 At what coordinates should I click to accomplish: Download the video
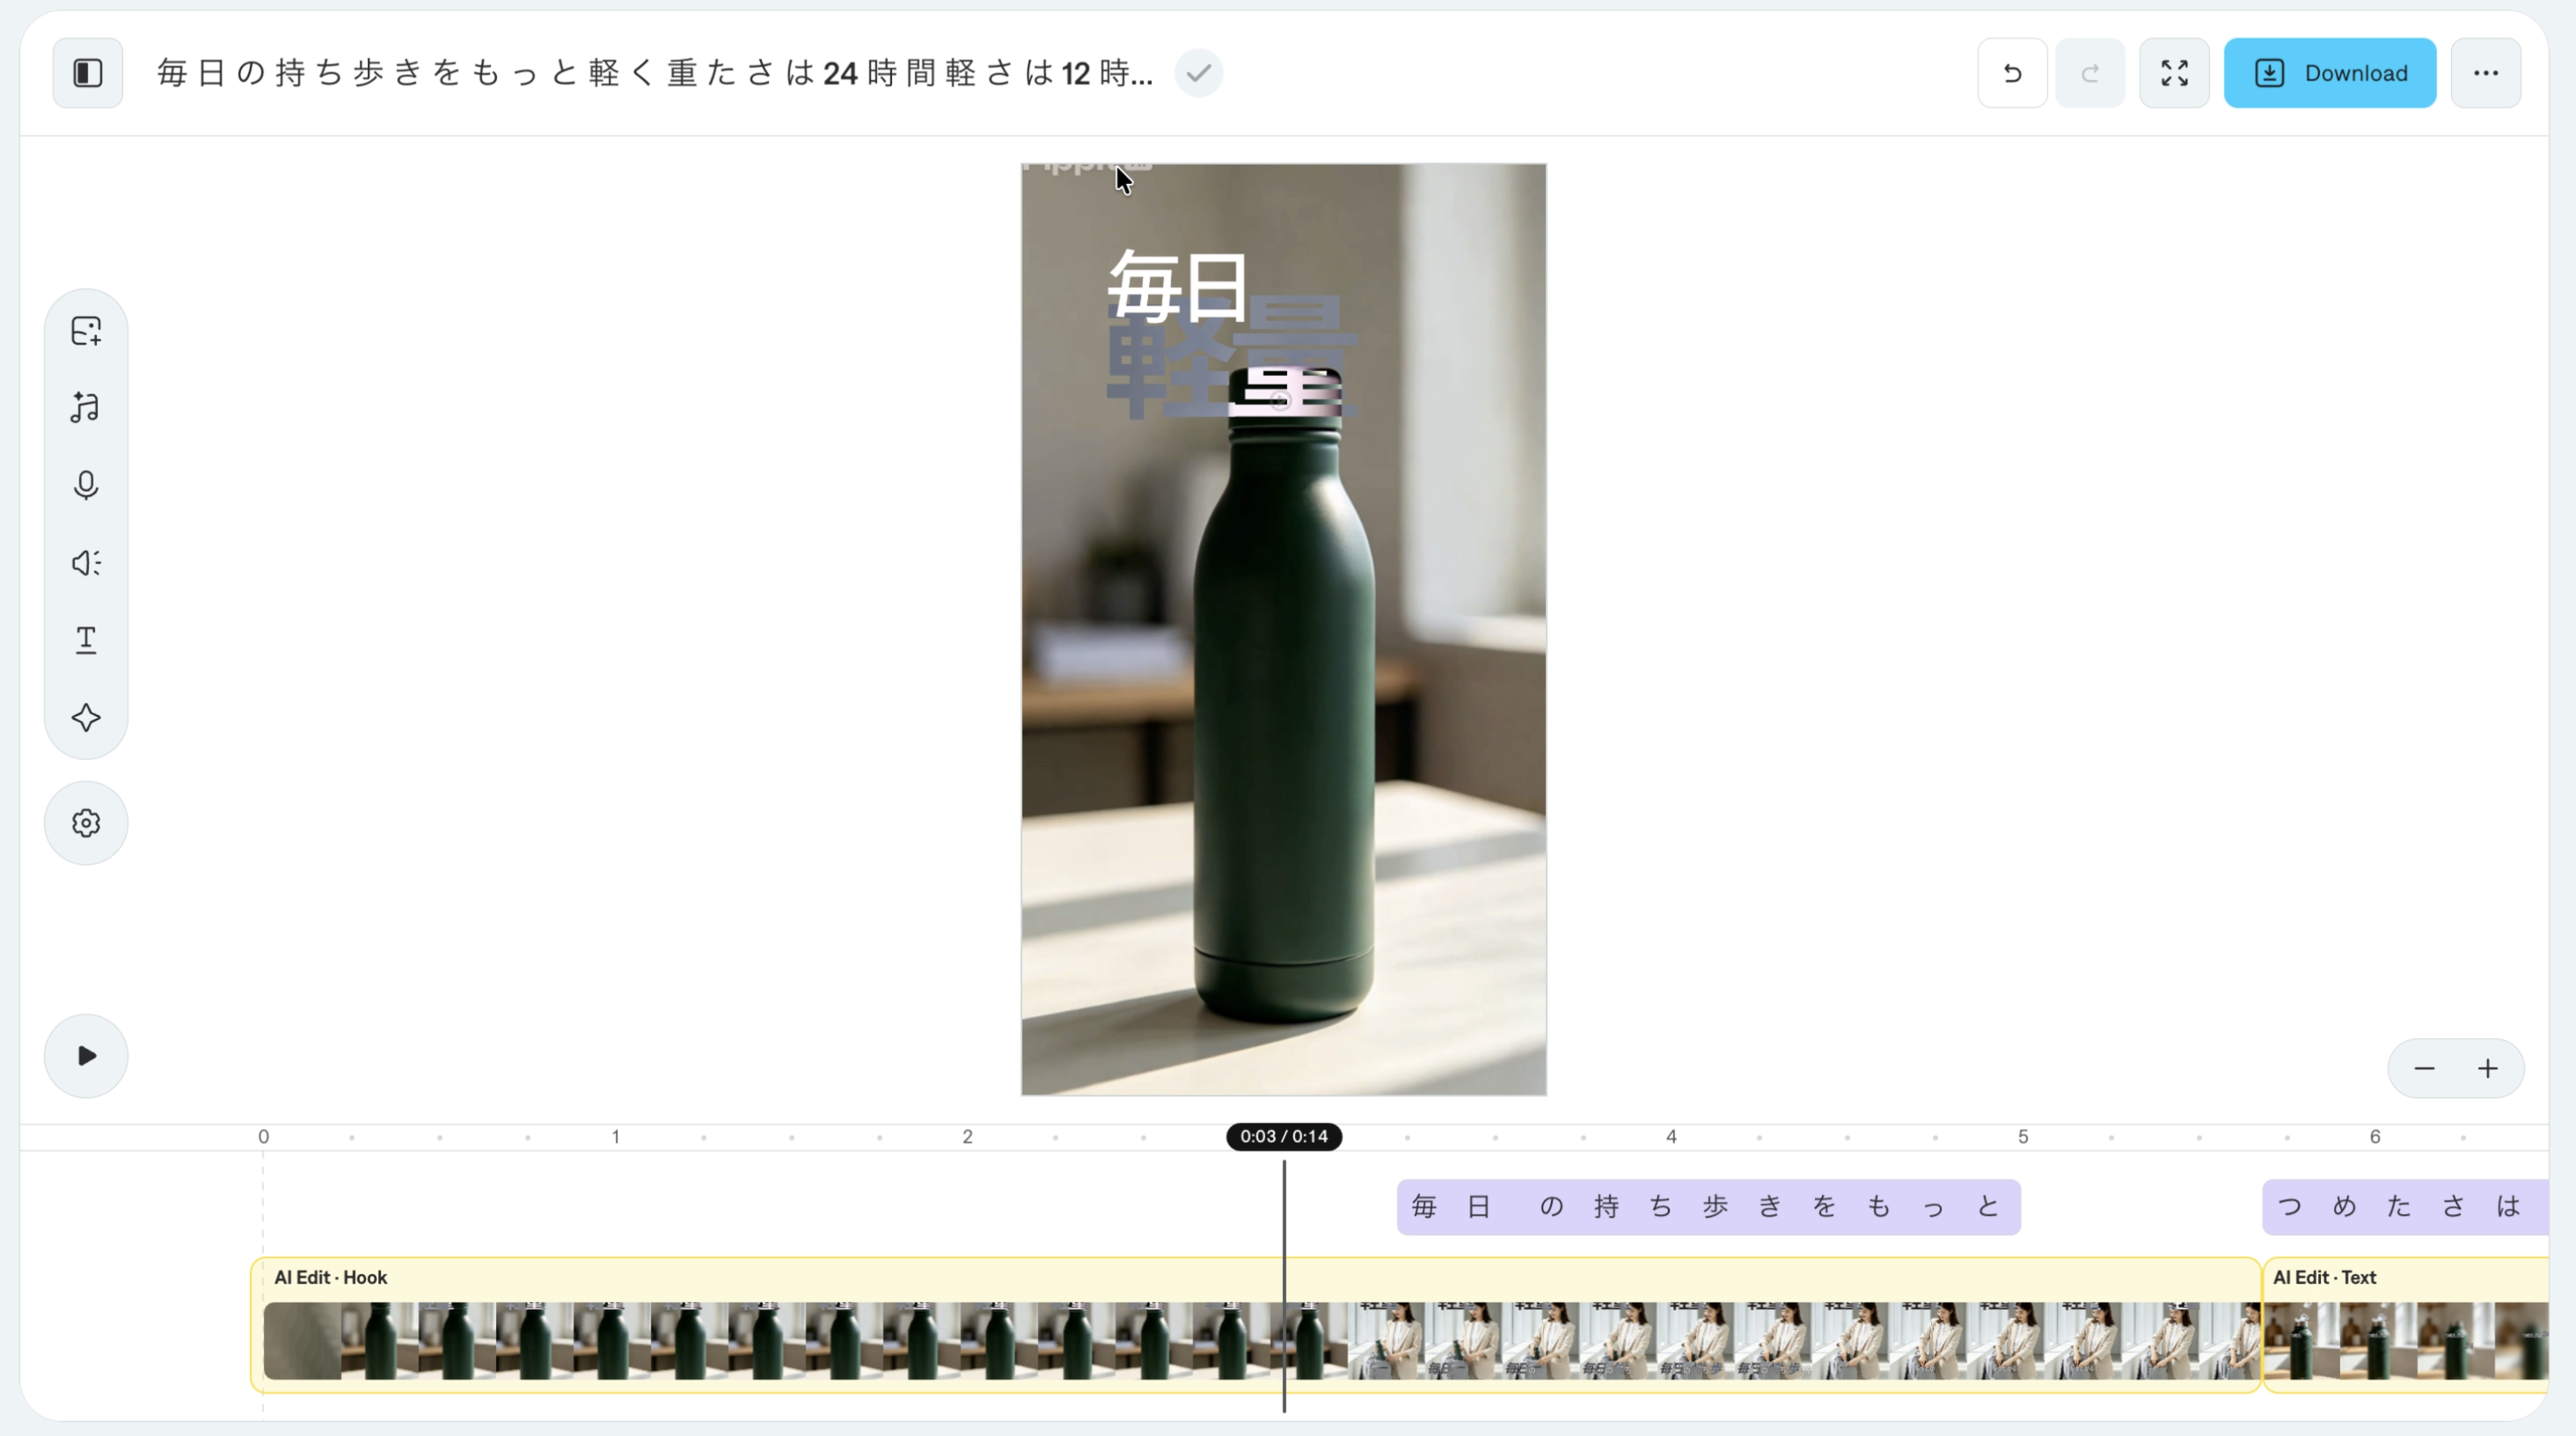(2330, 73)
